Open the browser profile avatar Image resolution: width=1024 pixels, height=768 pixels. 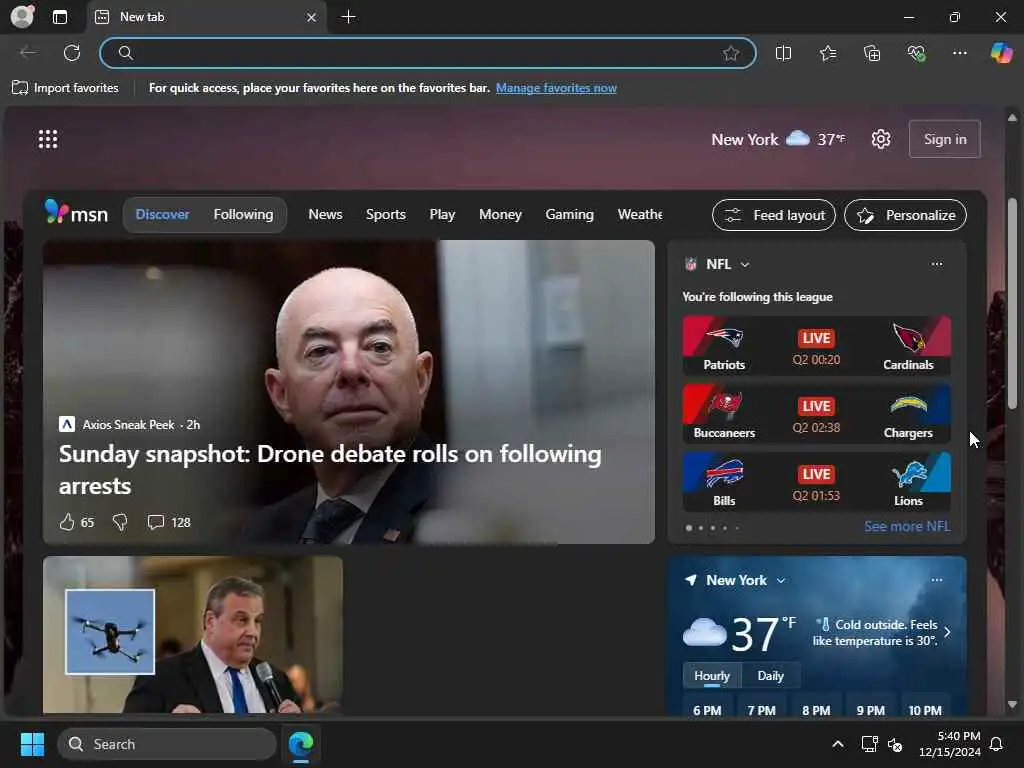click(x=23, y=16)
